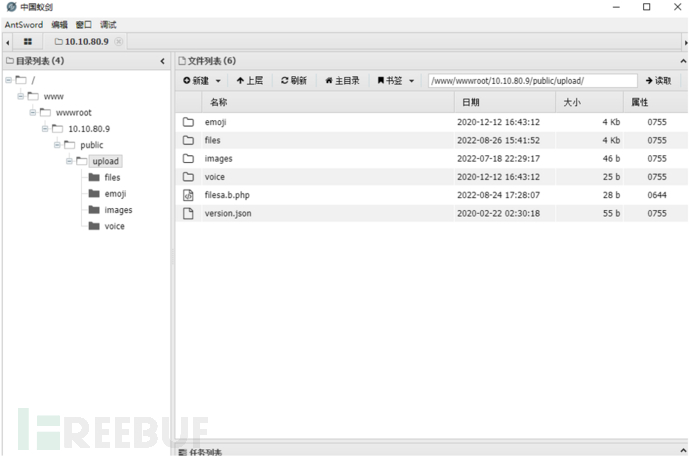Viewport: 690px width, 457px height.
Task: Select the public folder in tree
Action: [x=92, y=145]
